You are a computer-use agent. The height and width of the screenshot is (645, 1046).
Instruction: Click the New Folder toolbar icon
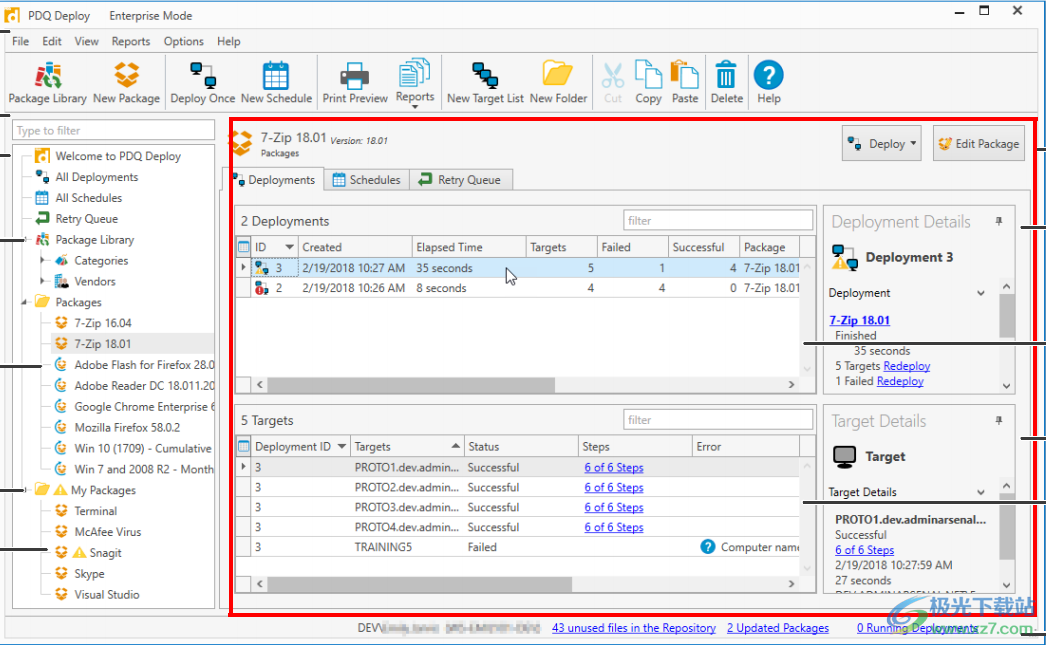[x=558, y=83]
